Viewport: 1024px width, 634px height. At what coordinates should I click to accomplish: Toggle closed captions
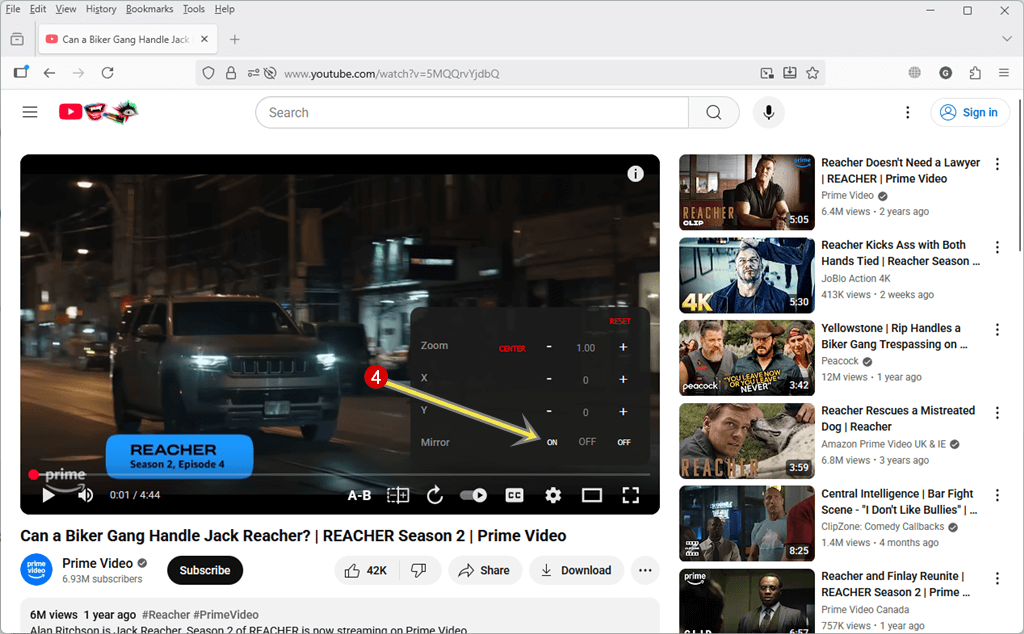[x=515, y=496]
